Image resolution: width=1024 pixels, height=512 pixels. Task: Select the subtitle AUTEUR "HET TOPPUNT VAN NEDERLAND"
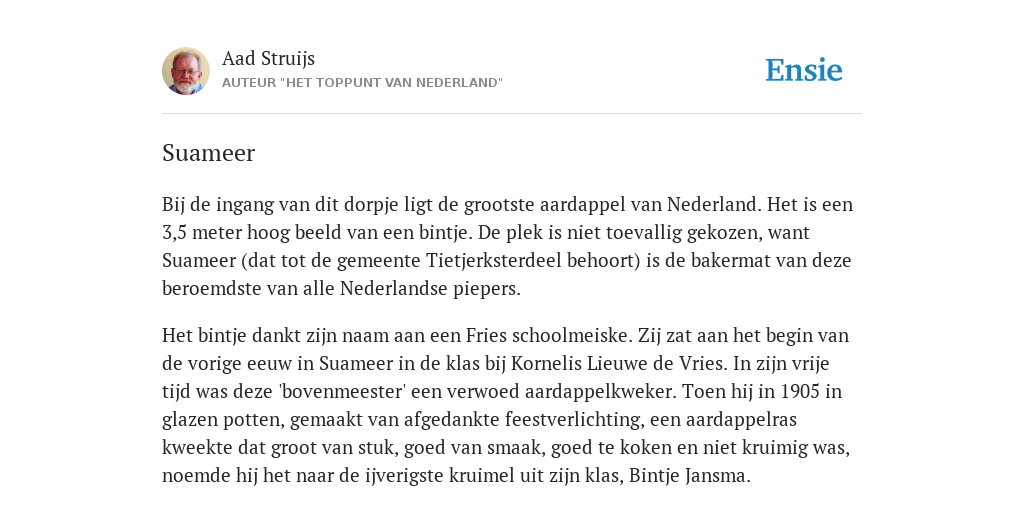coord(362,83)
